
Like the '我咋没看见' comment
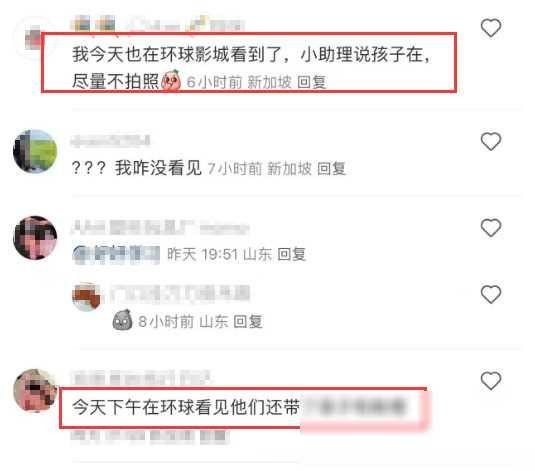(x=491, y=141)
